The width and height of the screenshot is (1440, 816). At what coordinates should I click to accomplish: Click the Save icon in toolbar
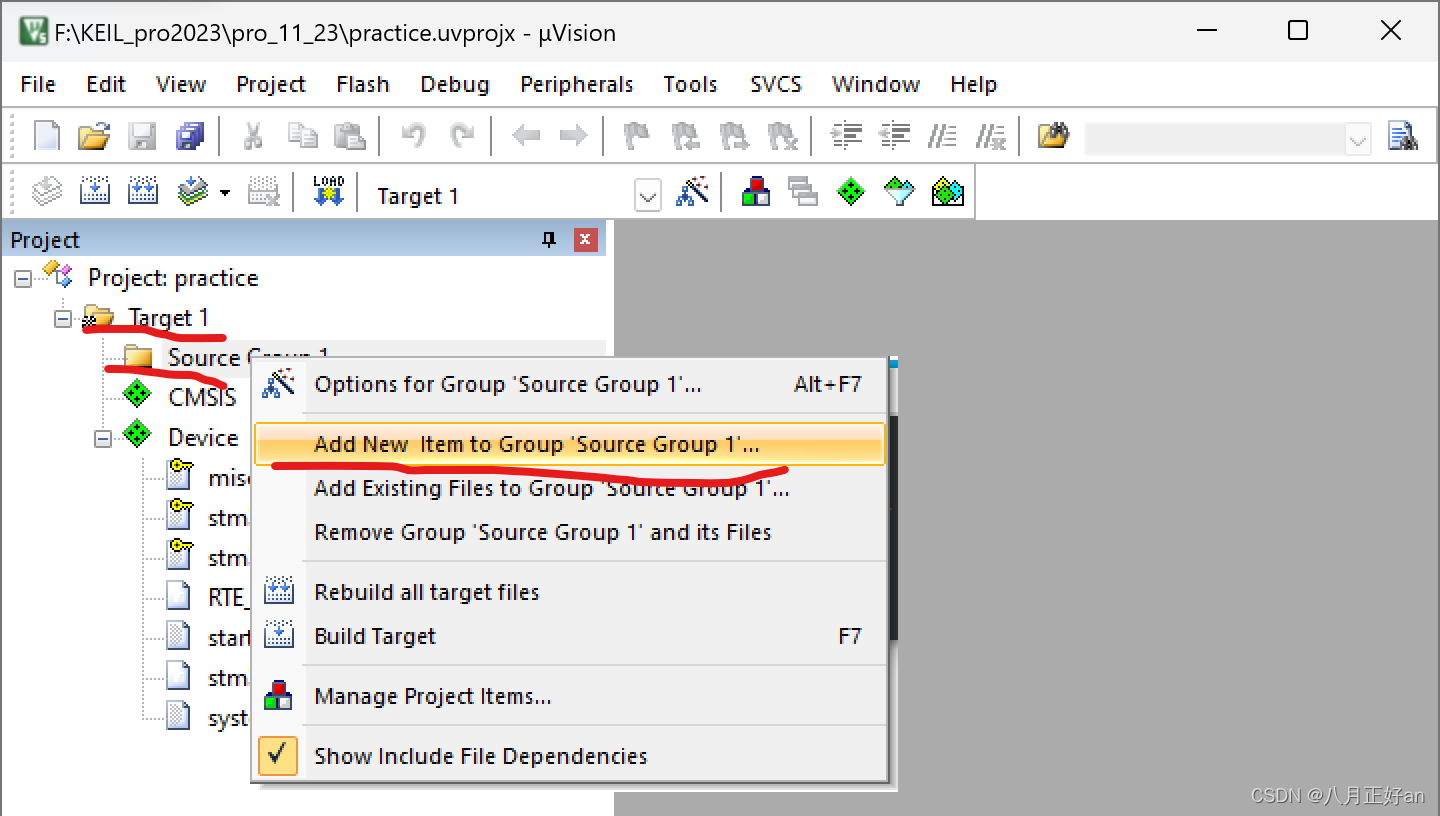point(142,135)
